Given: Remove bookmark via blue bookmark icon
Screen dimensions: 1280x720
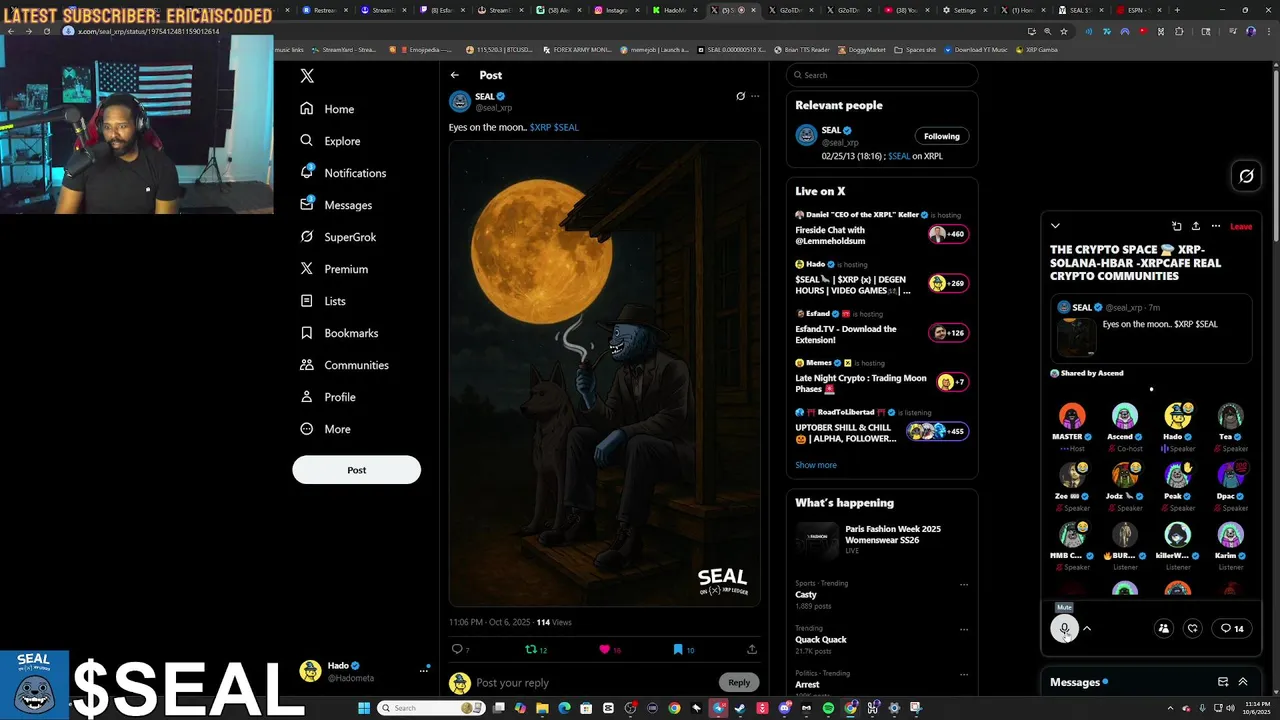Looking at the screenshot, I should [x=677, y=649].
